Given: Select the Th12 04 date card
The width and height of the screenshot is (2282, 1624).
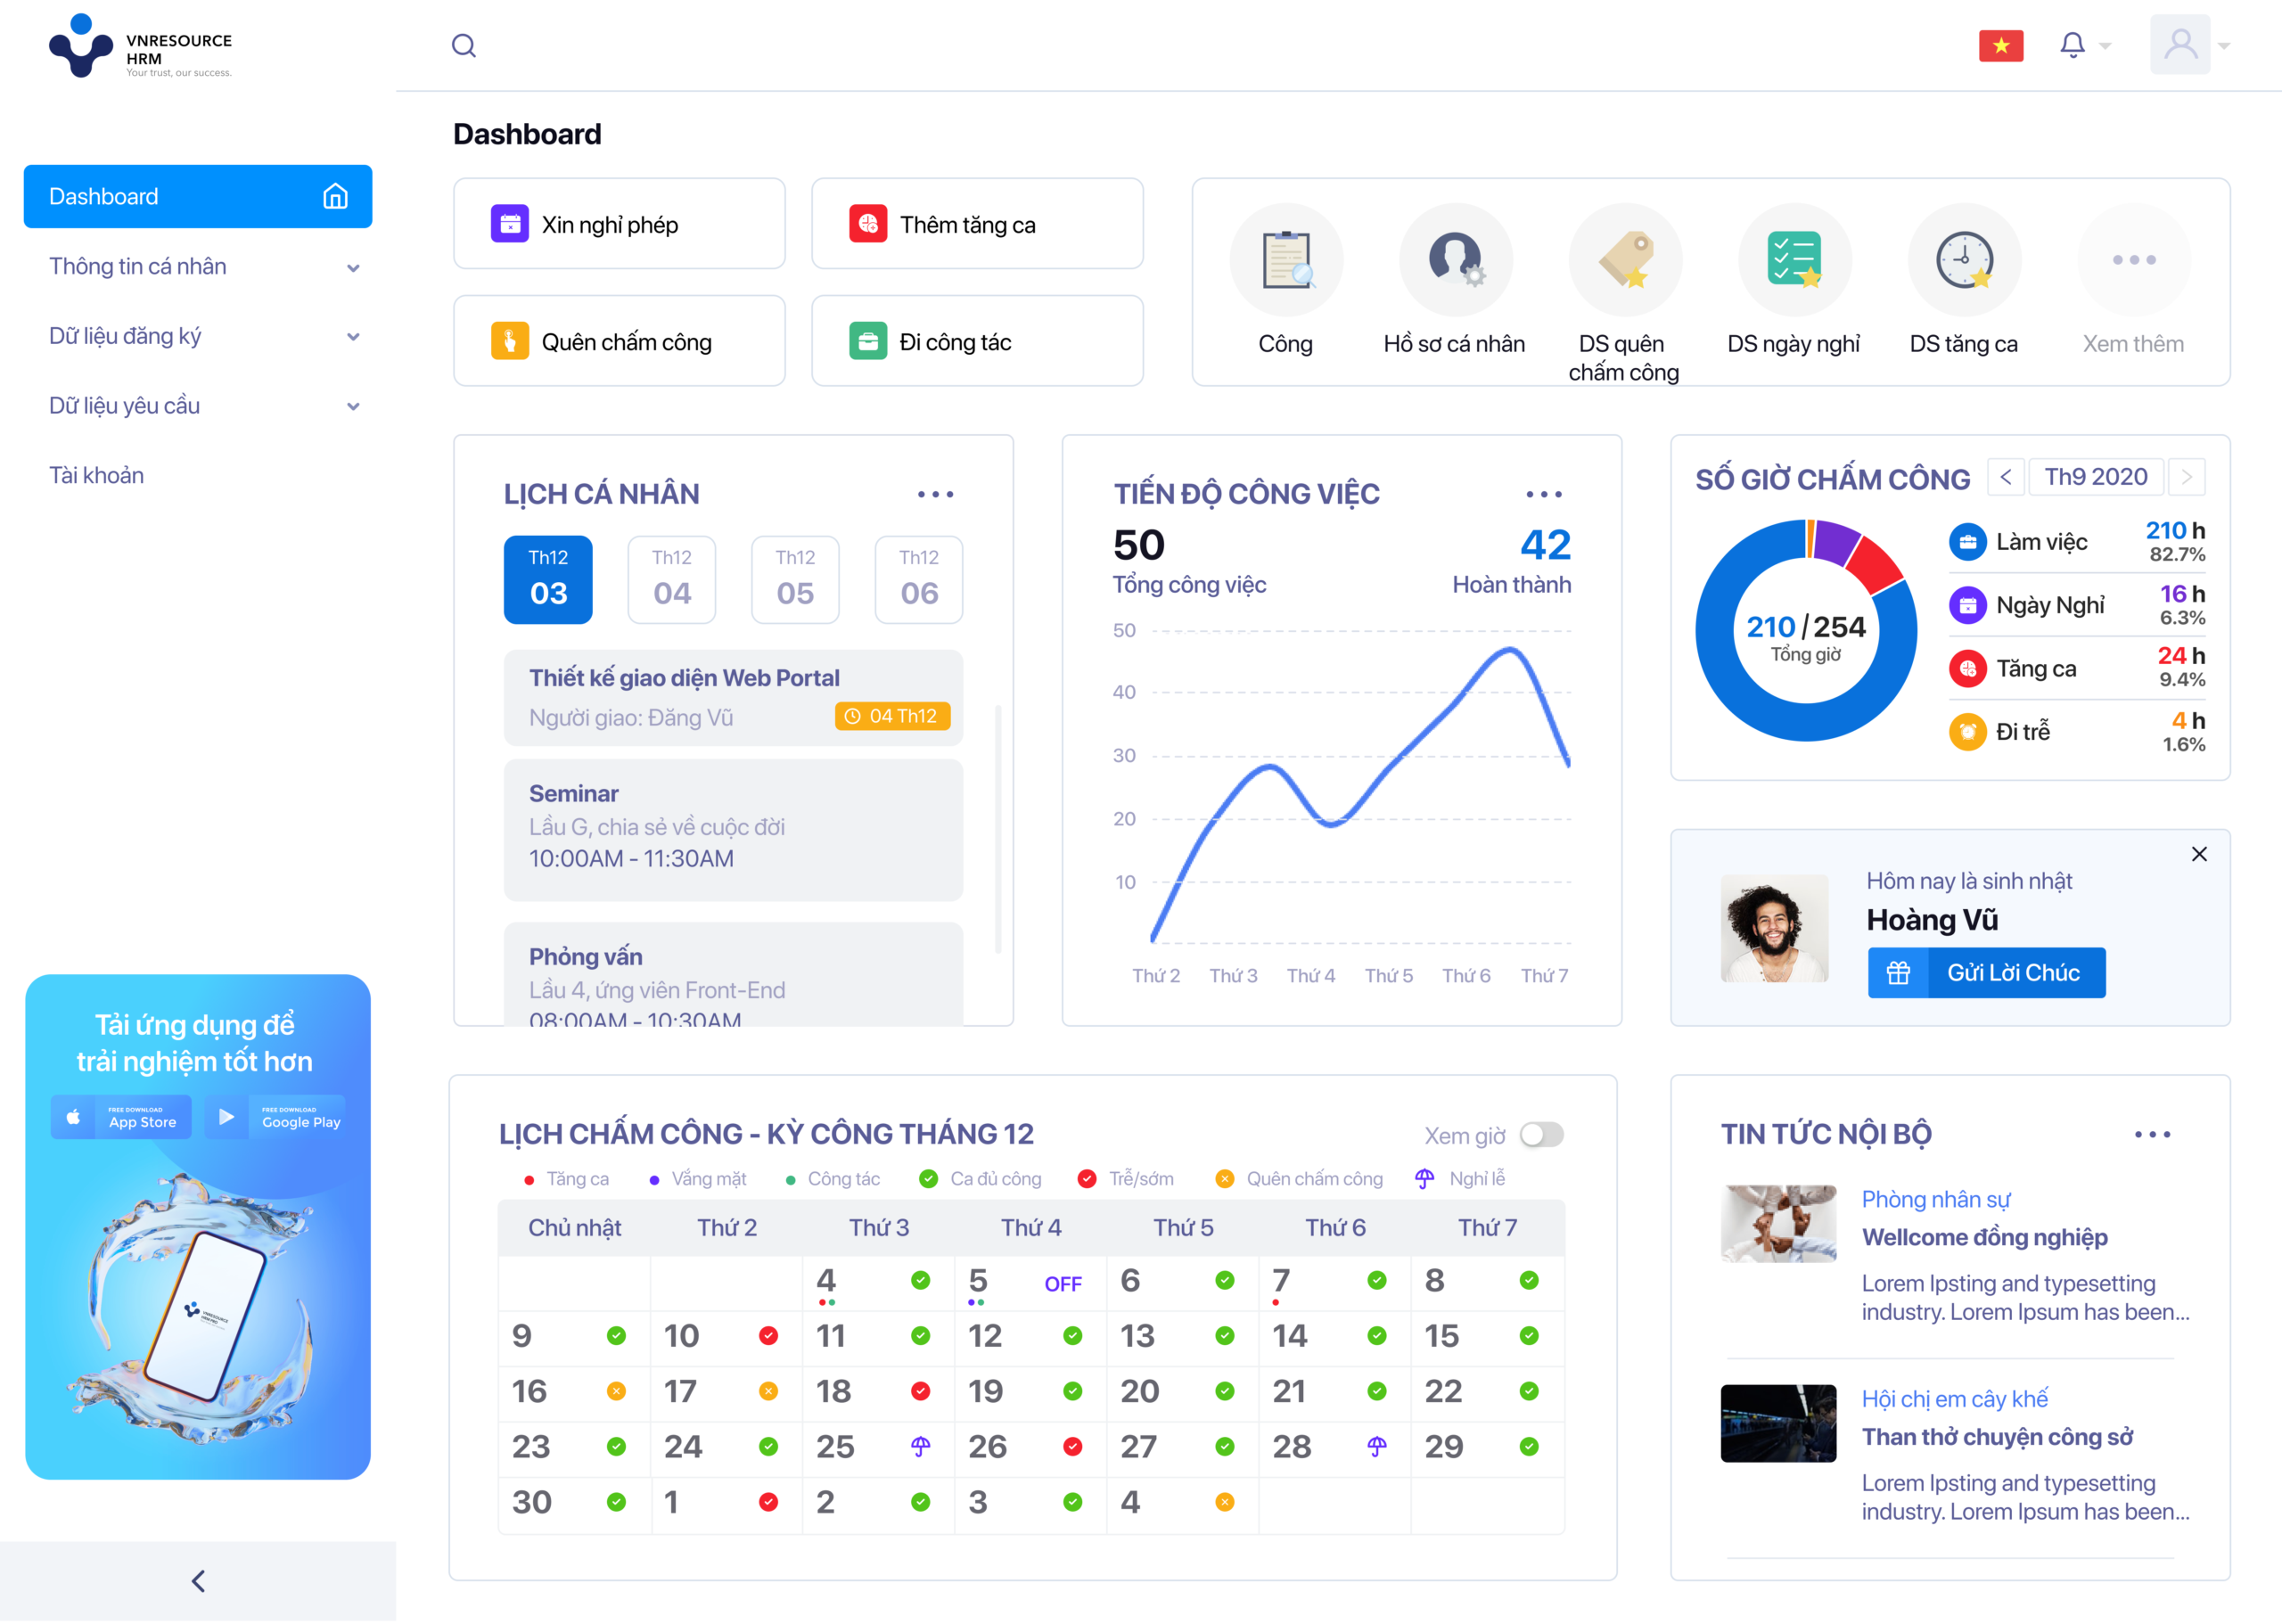Looking at the screenshot, I should [671, 580].
